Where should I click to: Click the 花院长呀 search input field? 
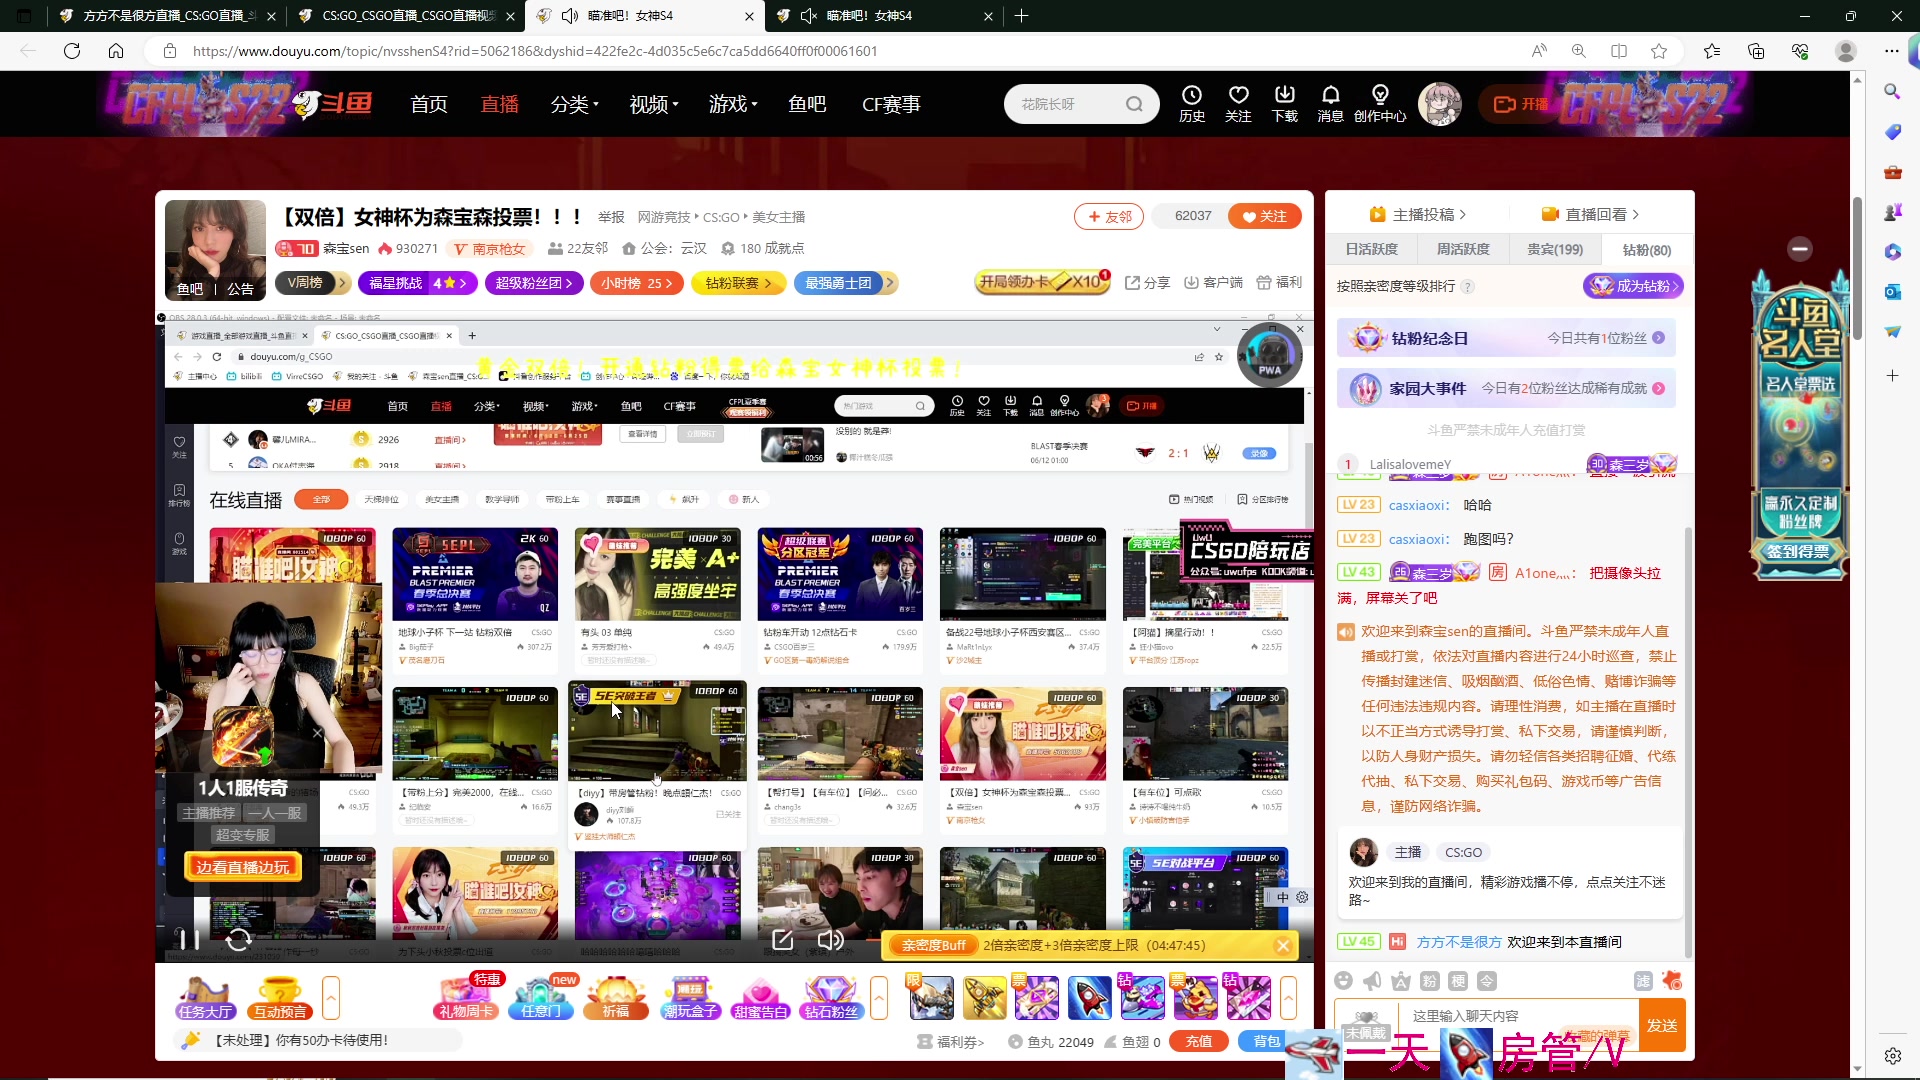pyautogui.click(x=1065, y=104)
